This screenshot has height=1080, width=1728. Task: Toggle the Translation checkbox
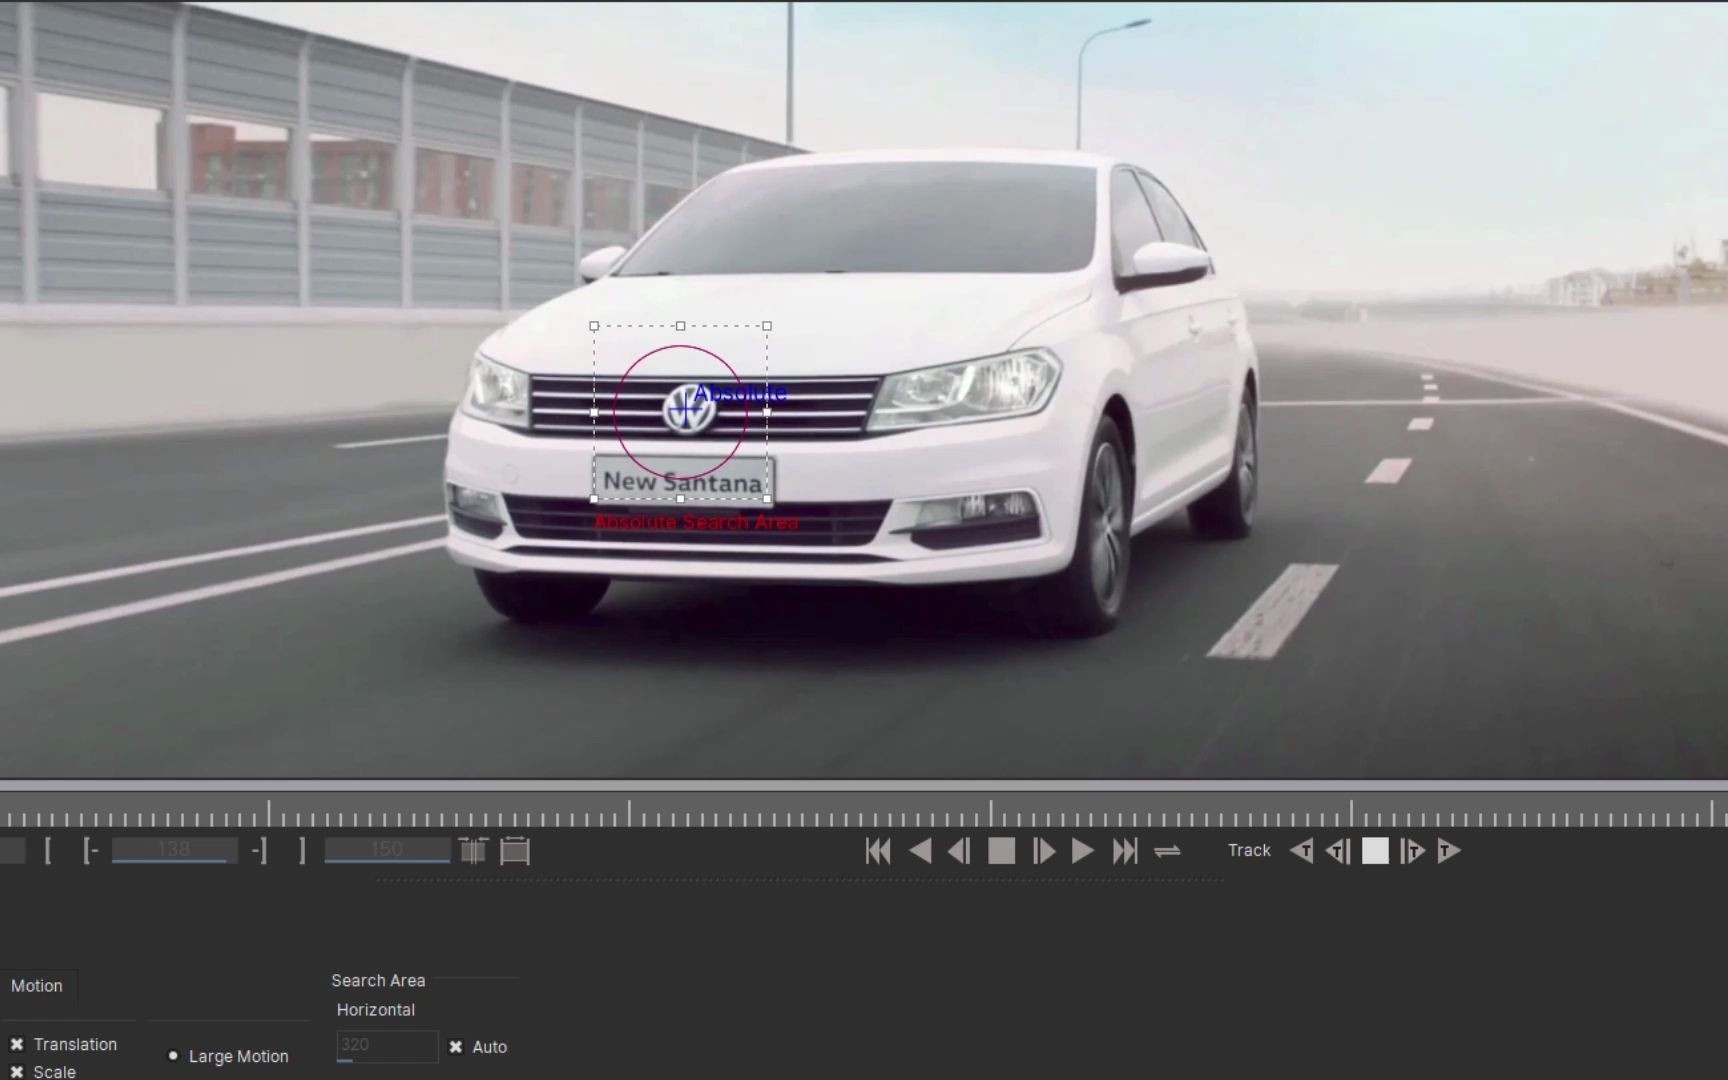[17, 1044]
